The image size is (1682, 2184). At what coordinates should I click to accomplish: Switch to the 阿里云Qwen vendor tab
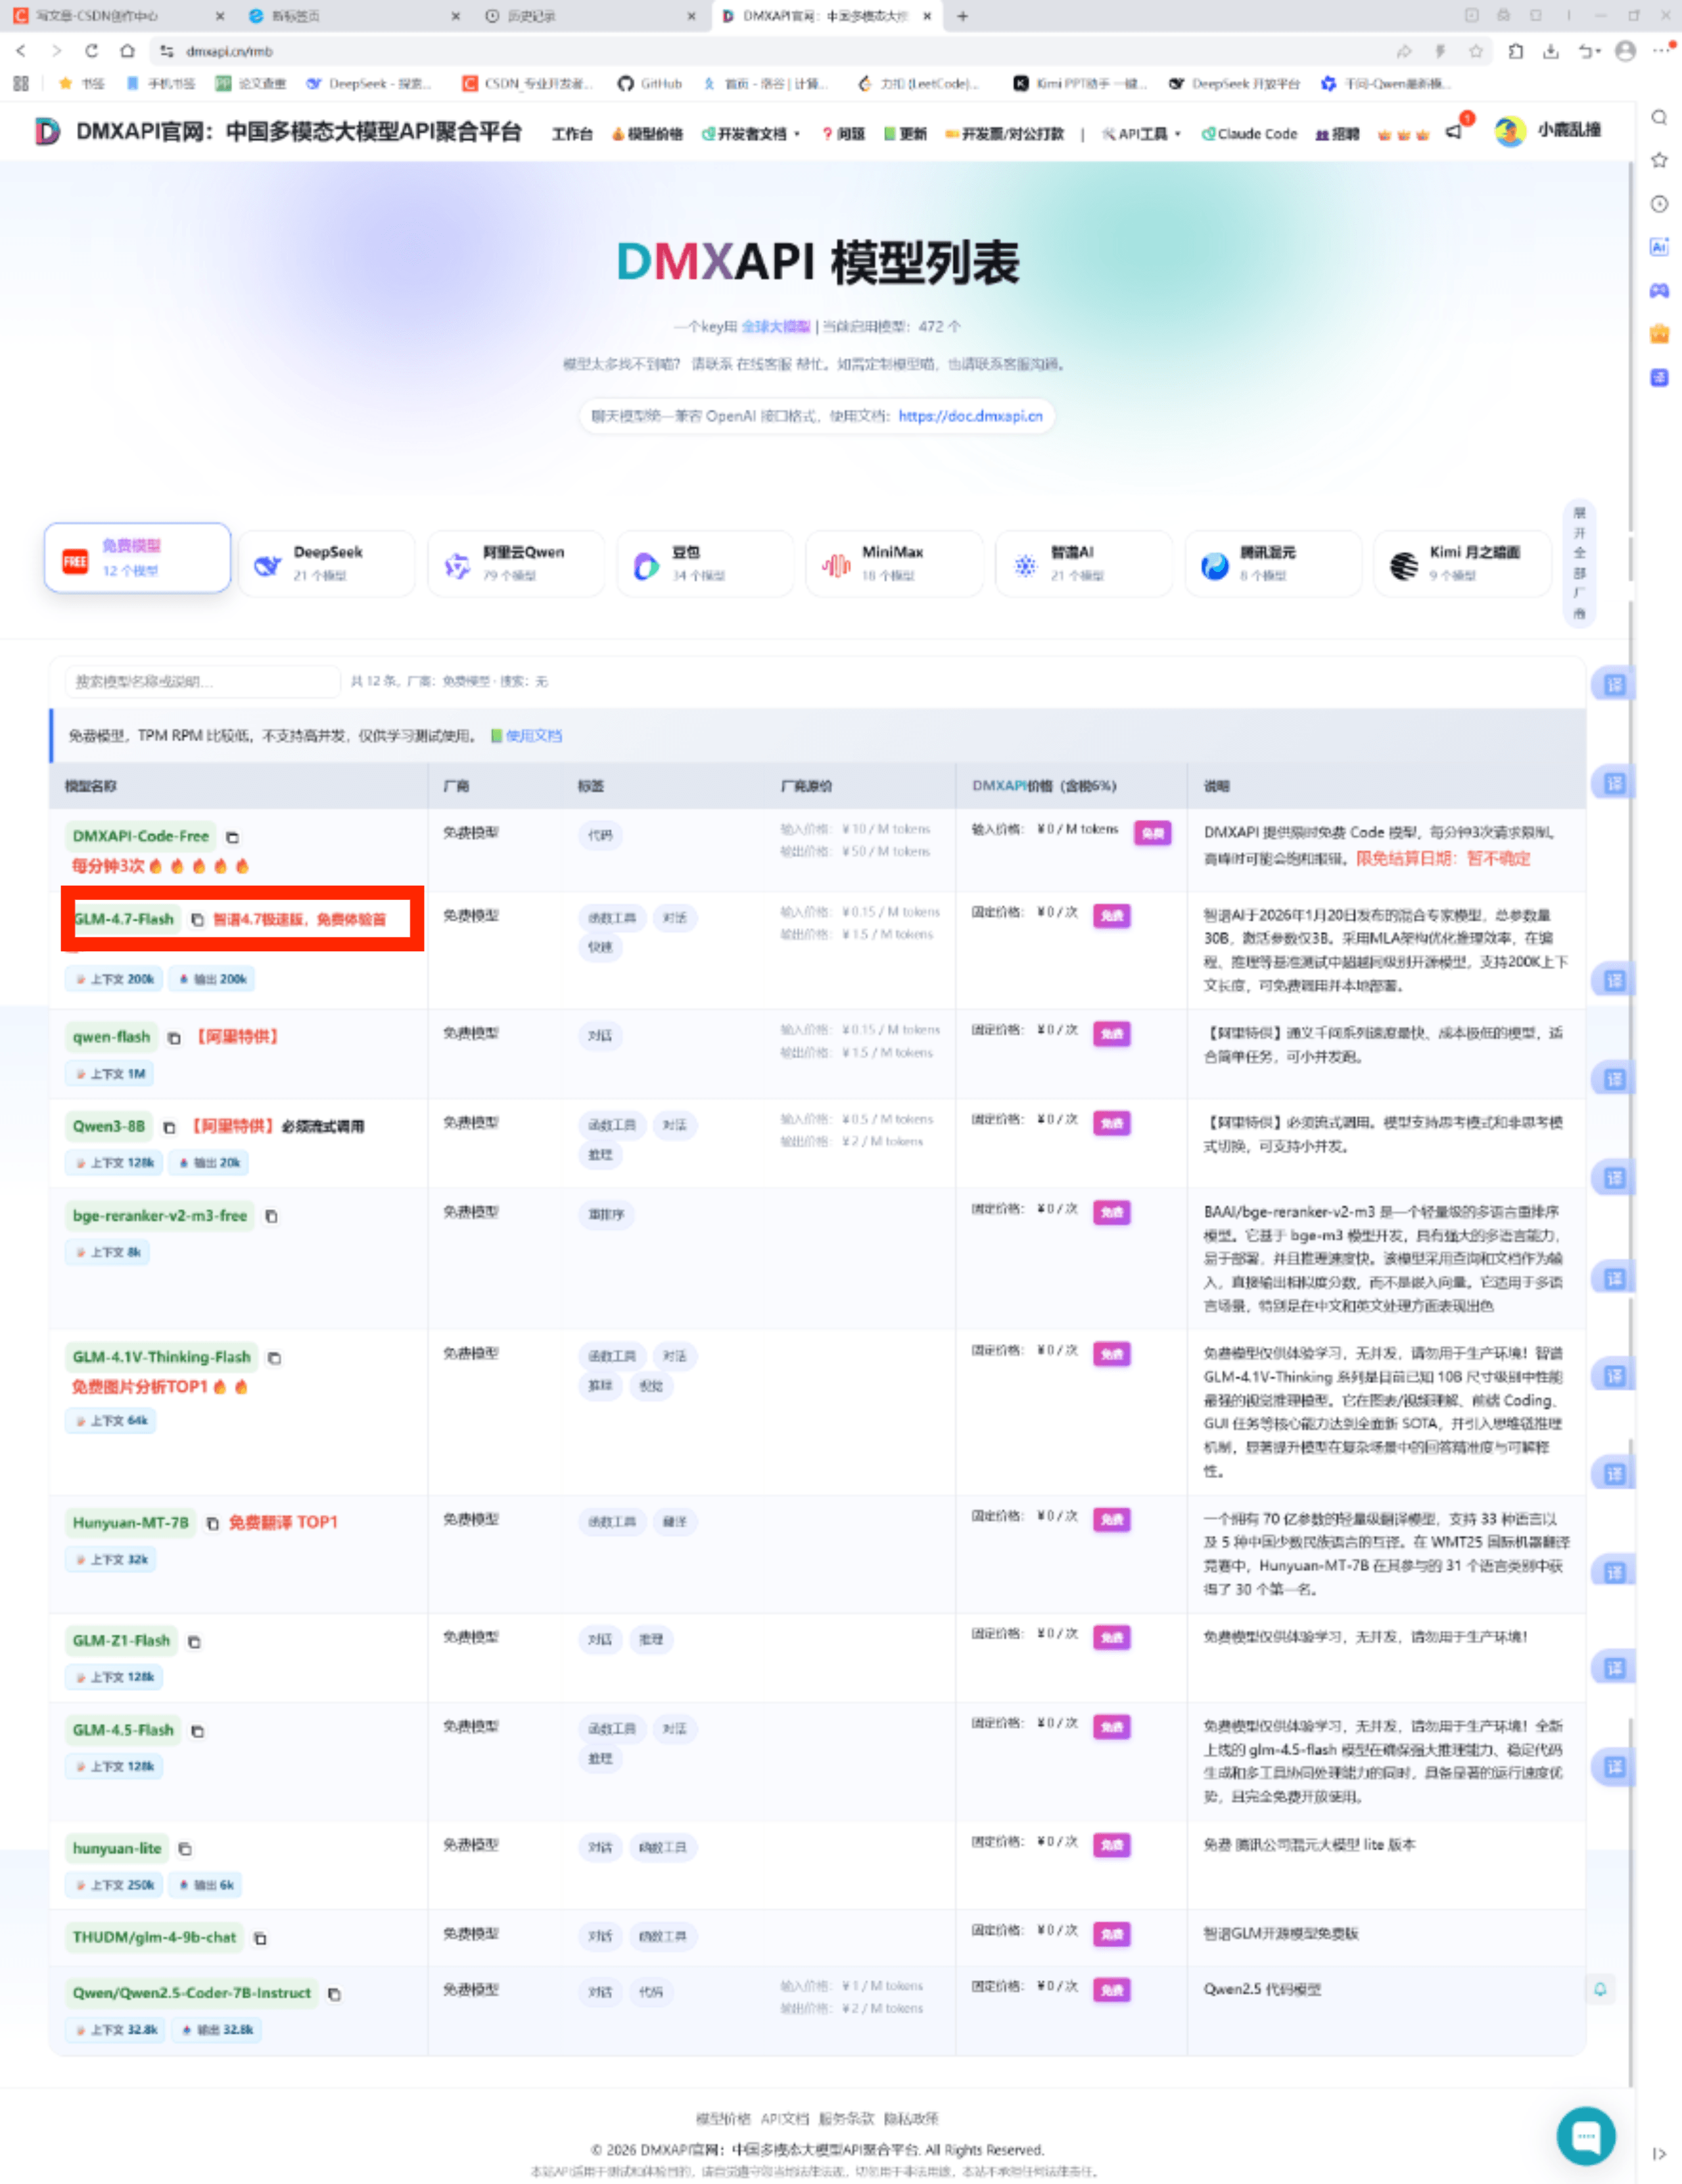516,564
